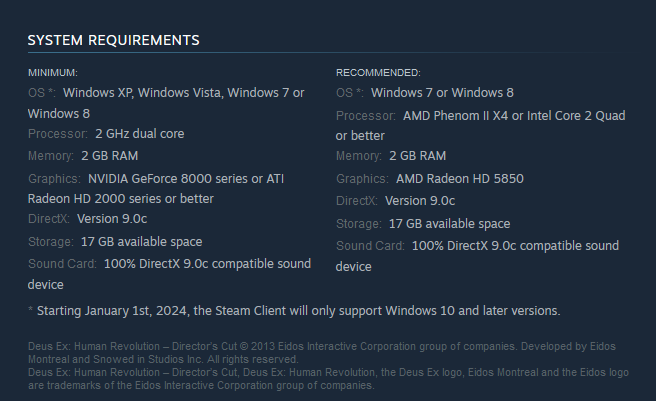Click minimum DirectX 'Version 9.0c' text
The width and height of the screenshot is (656, 401).
click(x=112, y=218)
